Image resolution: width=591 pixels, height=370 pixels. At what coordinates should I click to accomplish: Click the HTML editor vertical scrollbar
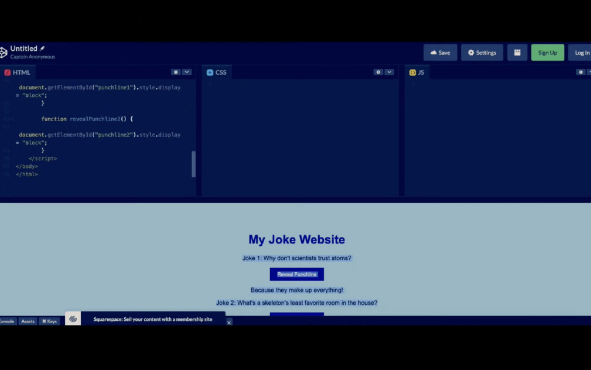(194, 164)
